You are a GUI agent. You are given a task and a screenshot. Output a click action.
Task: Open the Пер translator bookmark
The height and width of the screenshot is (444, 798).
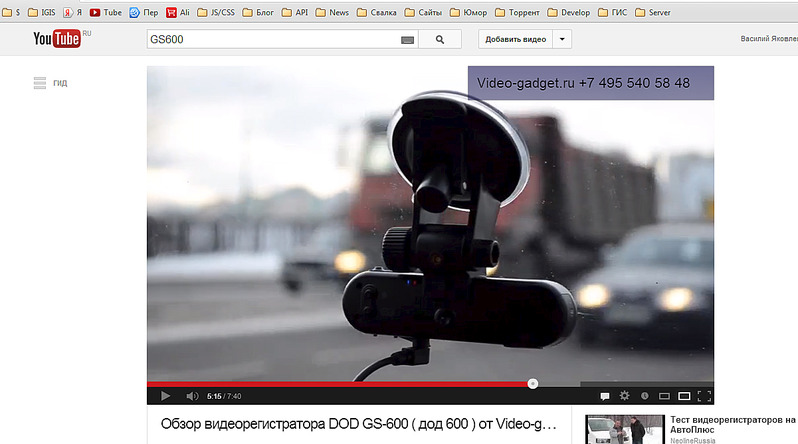144,12
